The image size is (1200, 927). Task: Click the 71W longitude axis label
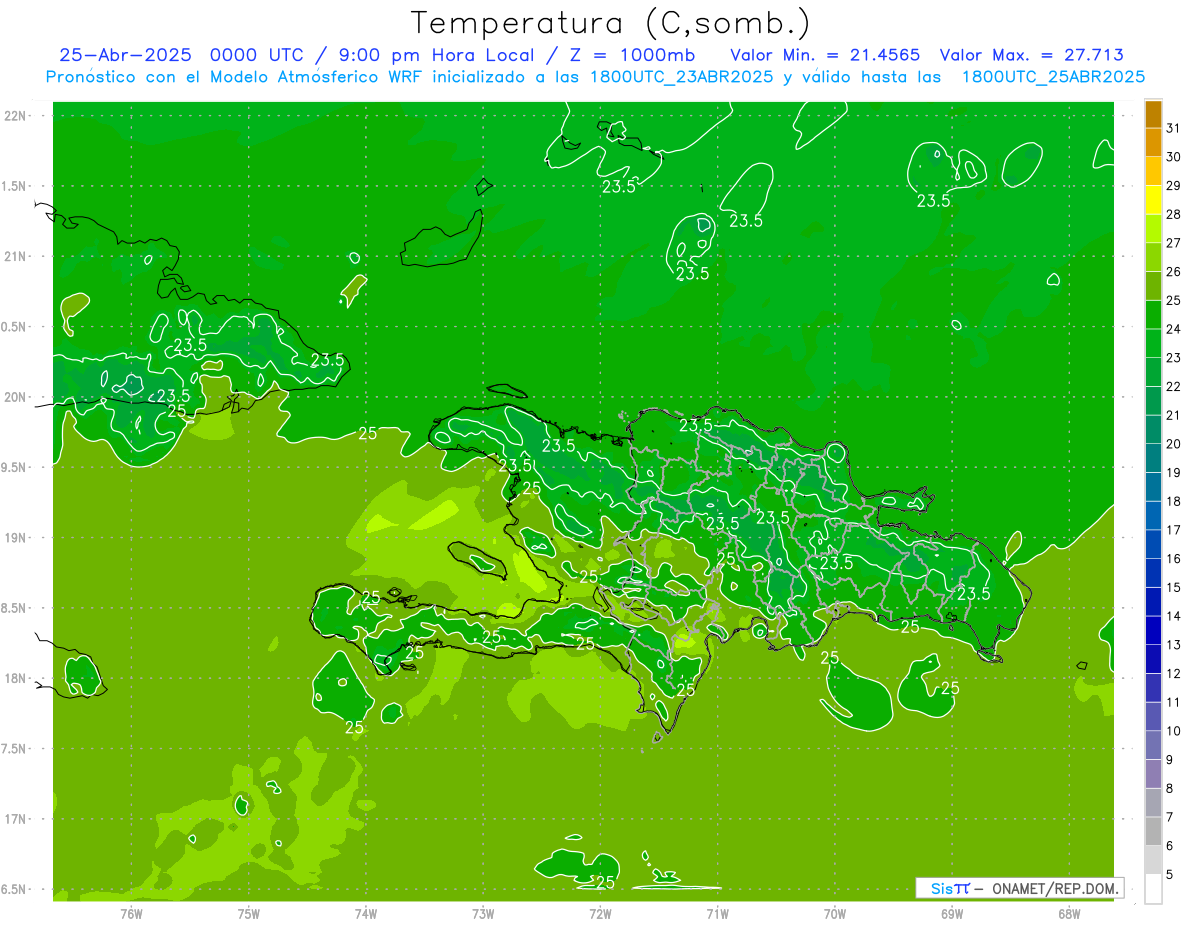[717, 914]
